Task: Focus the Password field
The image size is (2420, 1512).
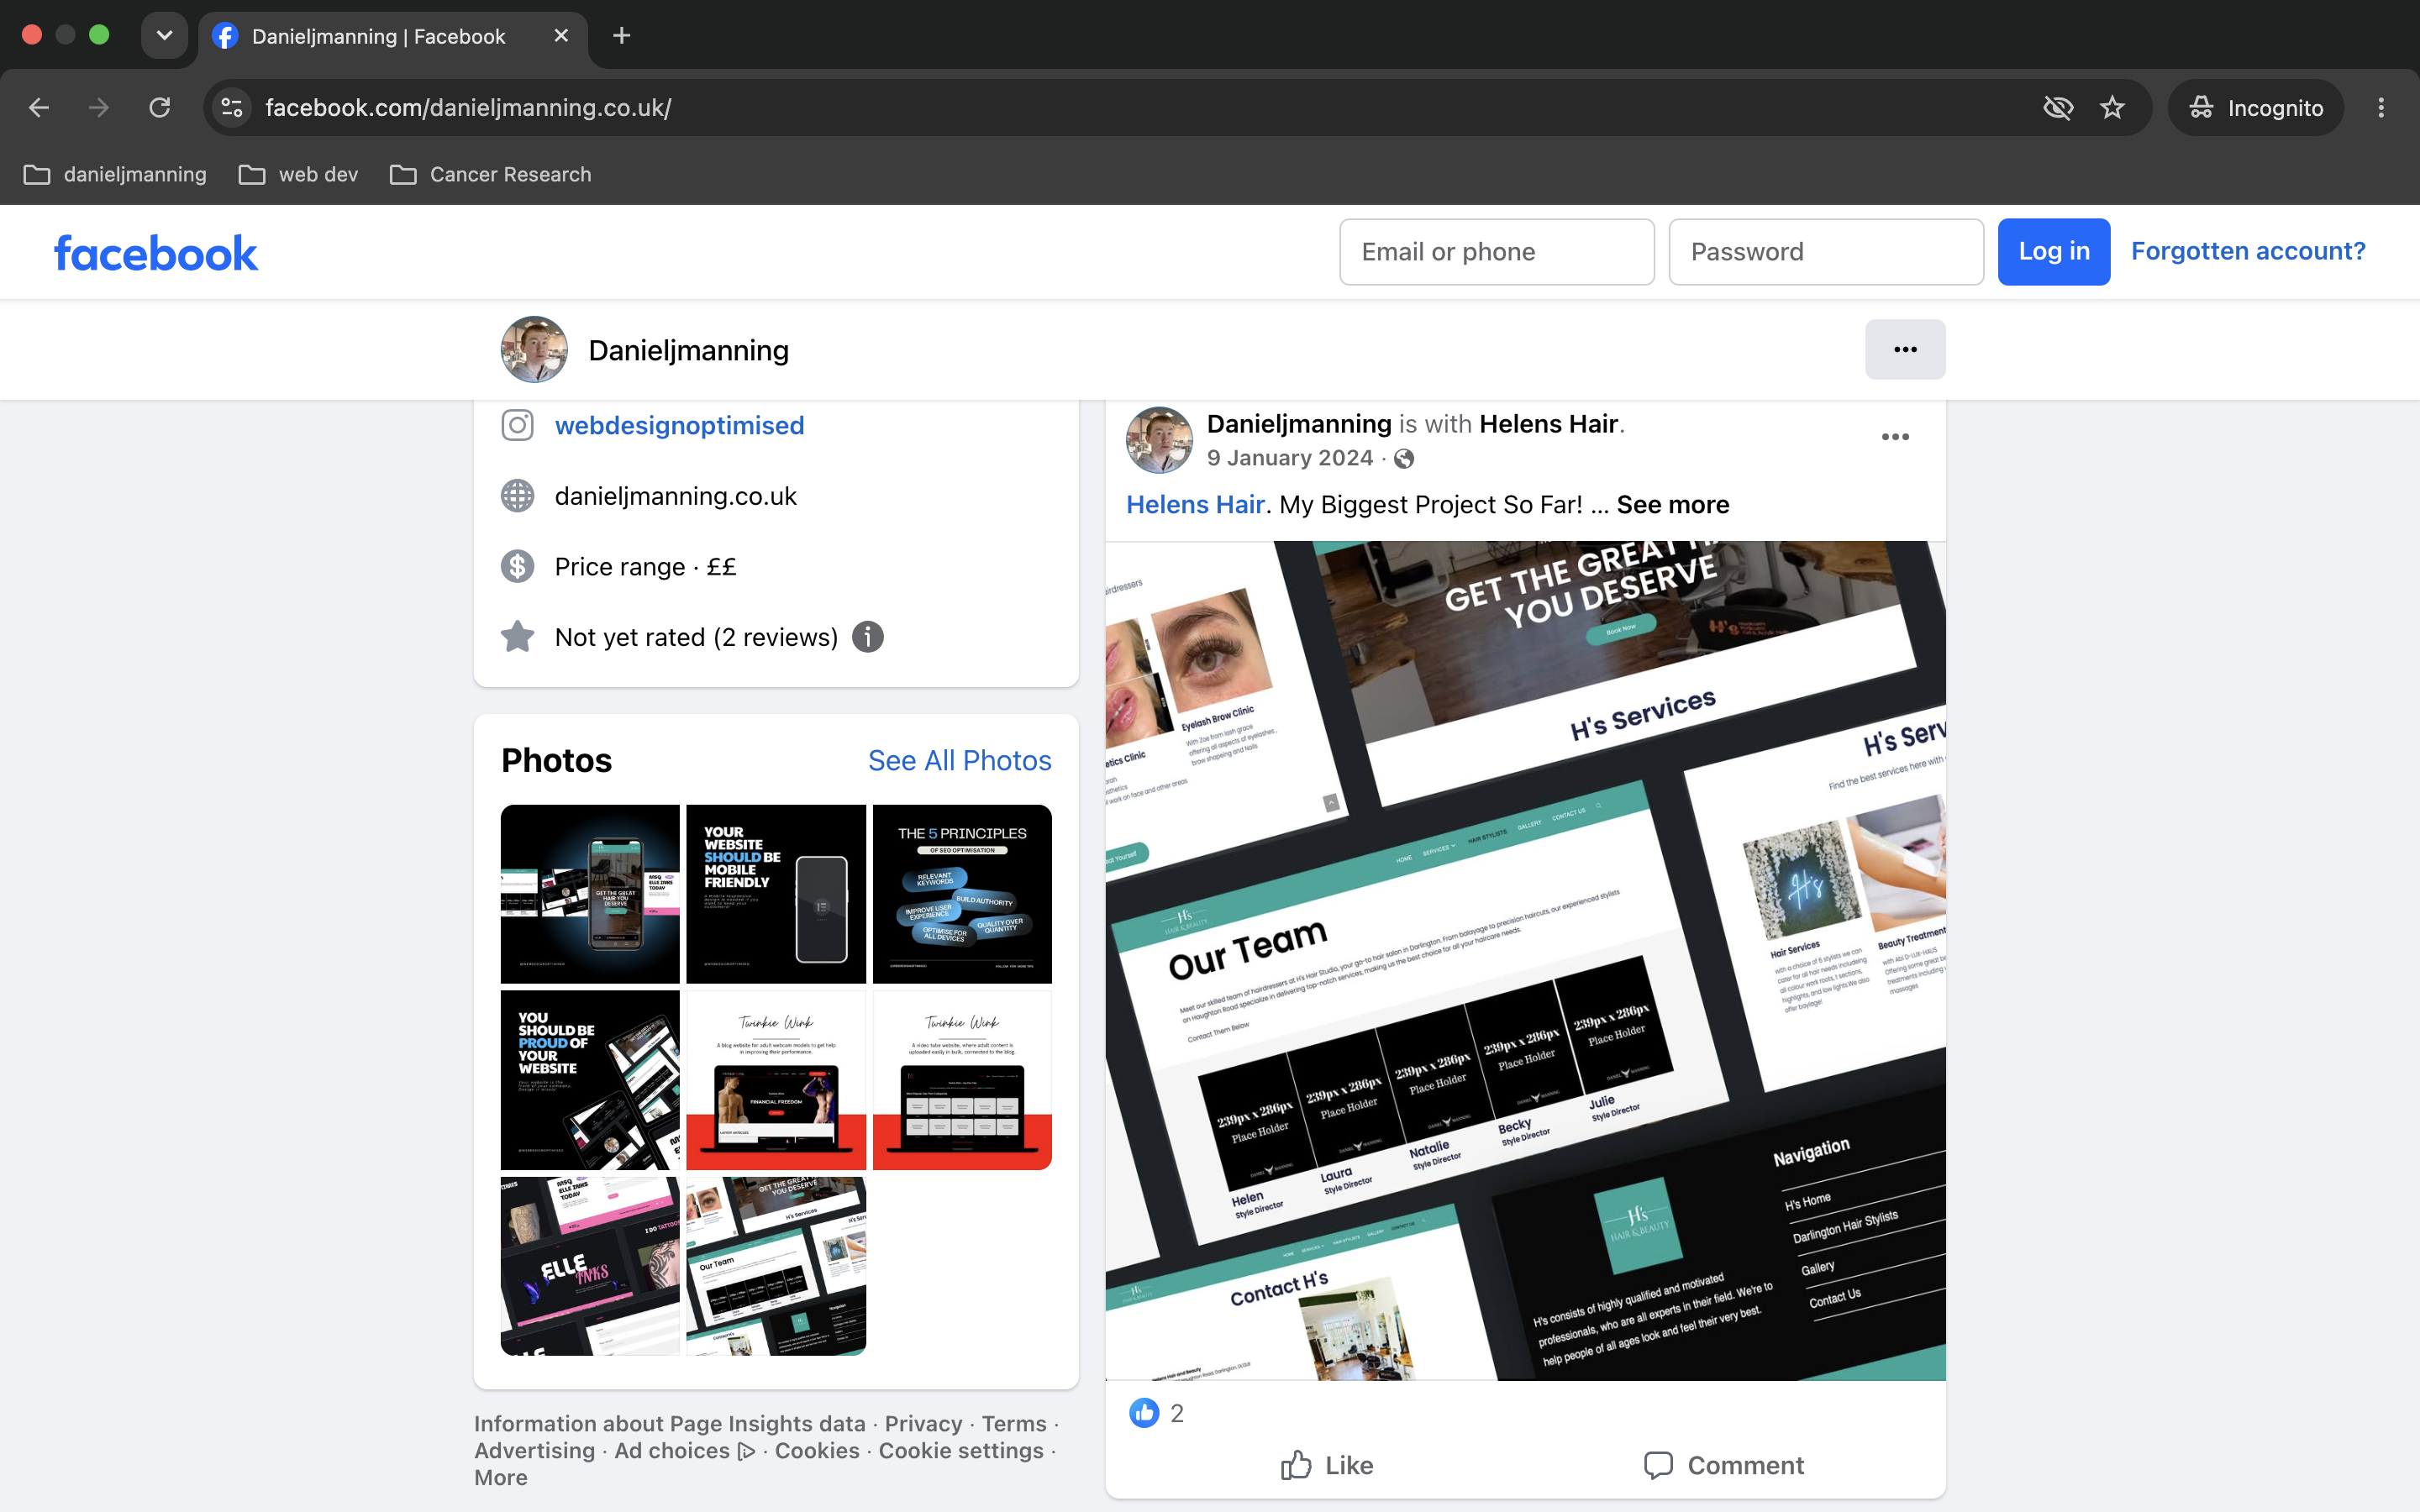Action: tap(1825, 252)
